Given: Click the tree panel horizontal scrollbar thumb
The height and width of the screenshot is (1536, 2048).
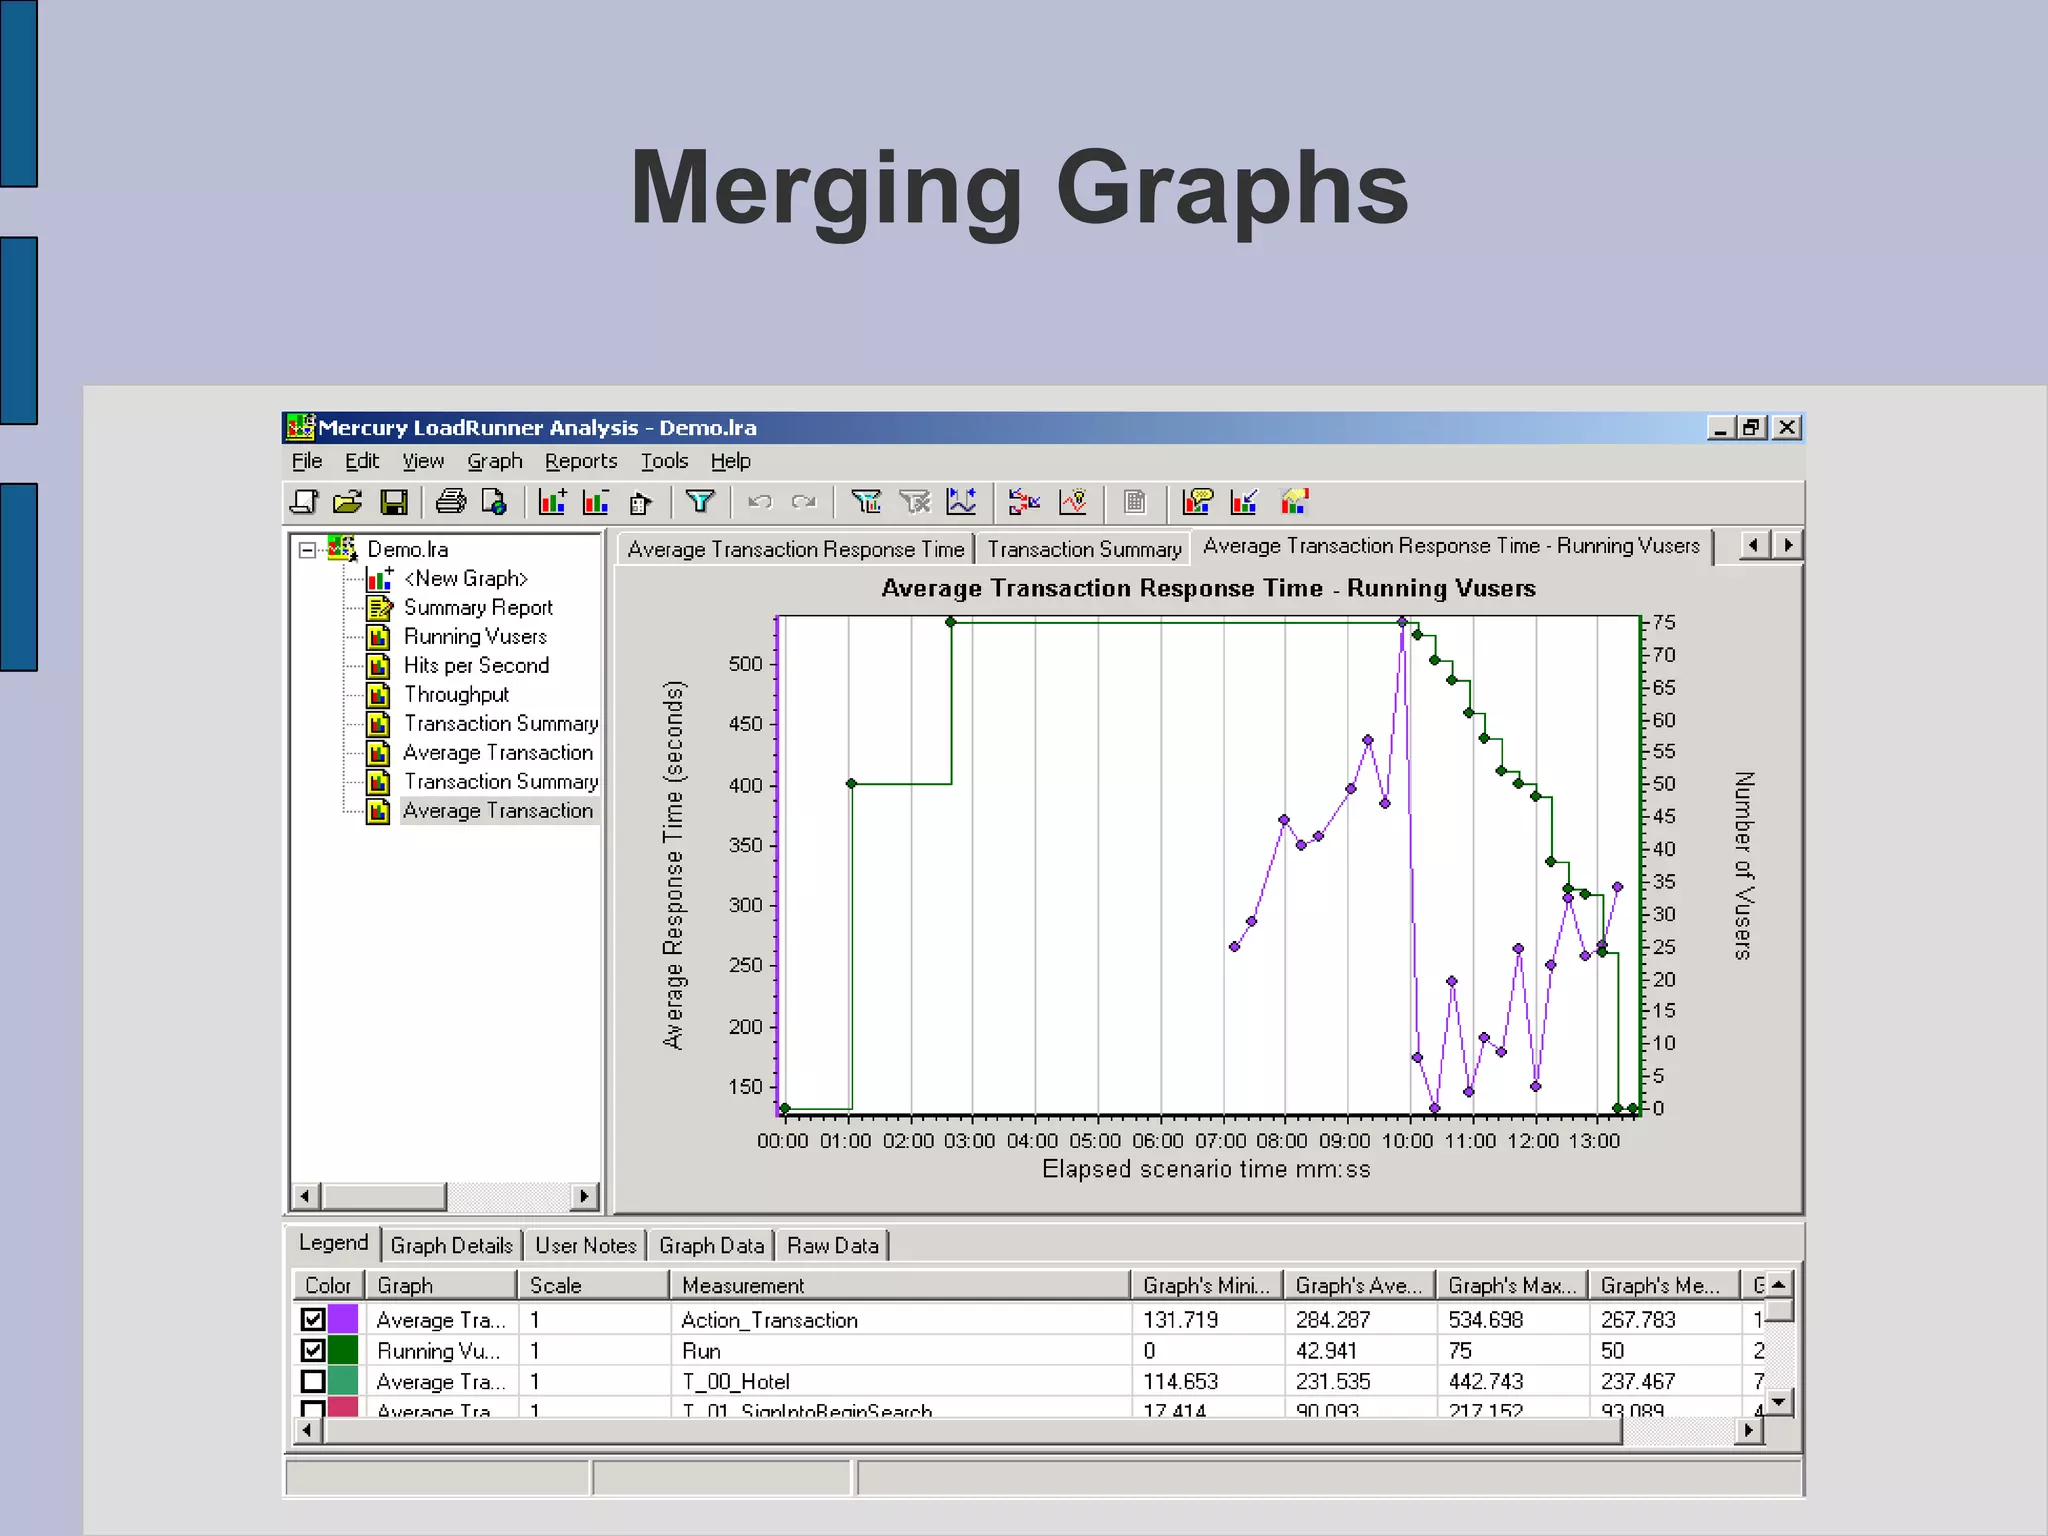Looking at the screenshot, I should coord(383,1195).
